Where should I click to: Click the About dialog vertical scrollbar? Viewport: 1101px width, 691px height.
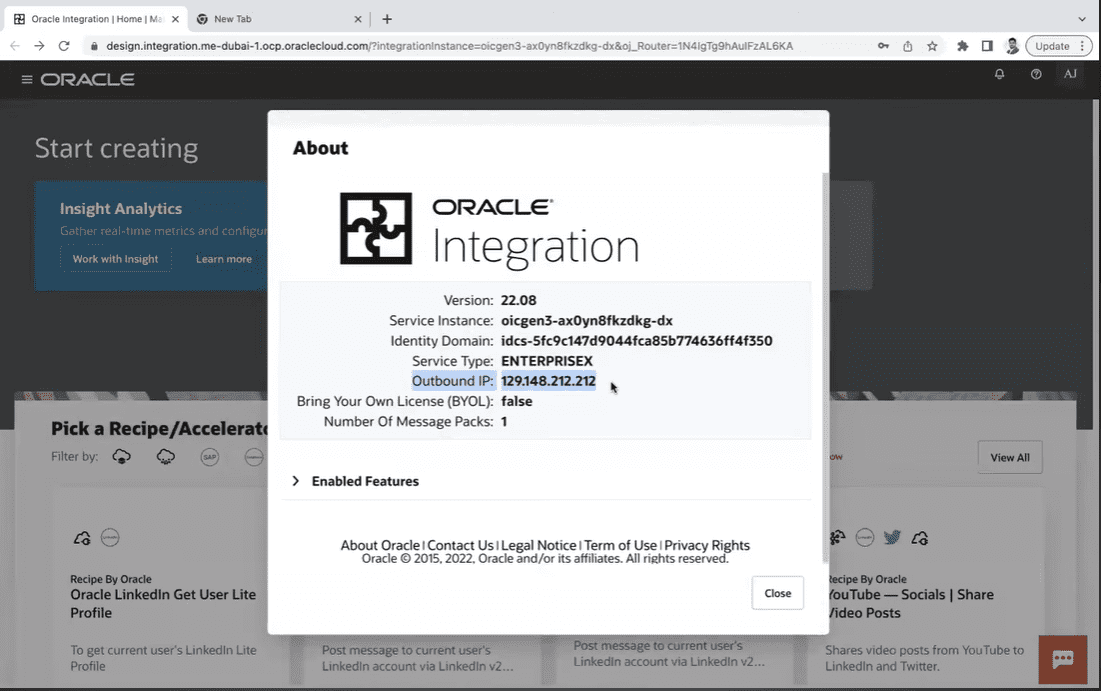[825, 367]
